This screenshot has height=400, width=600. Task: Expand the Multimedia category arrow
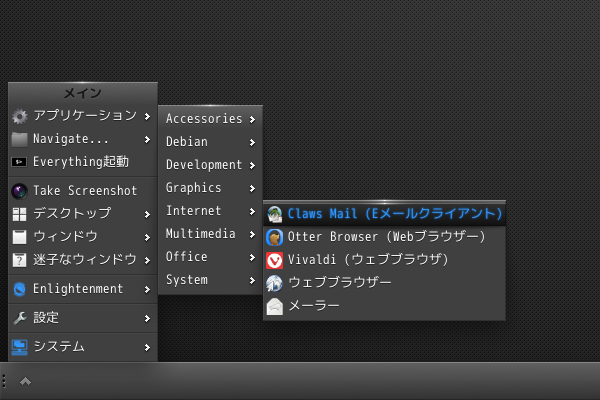252,234
